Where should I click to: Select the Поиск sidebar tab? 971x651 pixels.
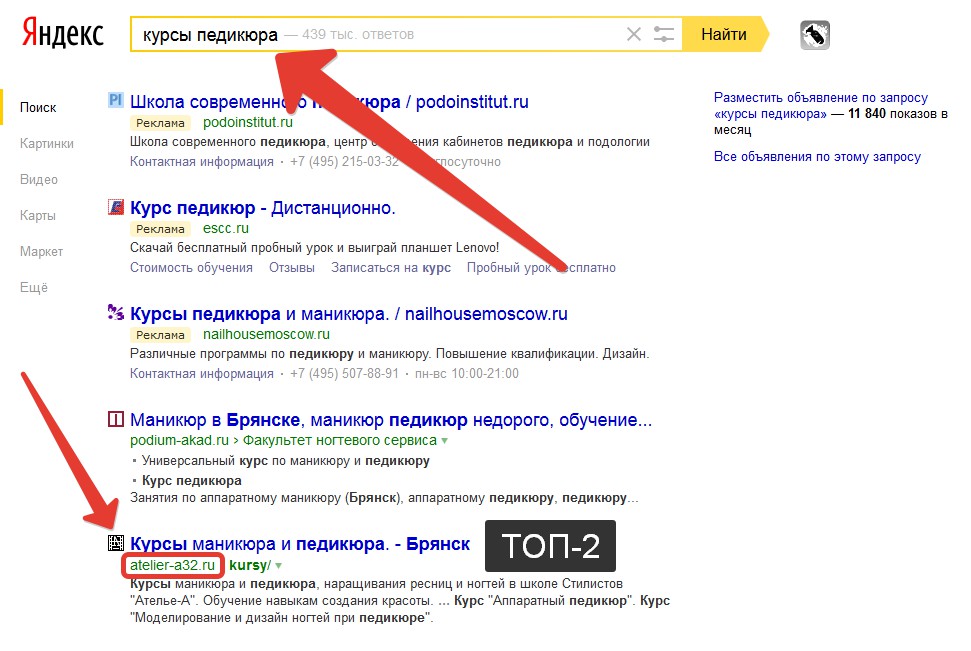[x=38, y=107]
